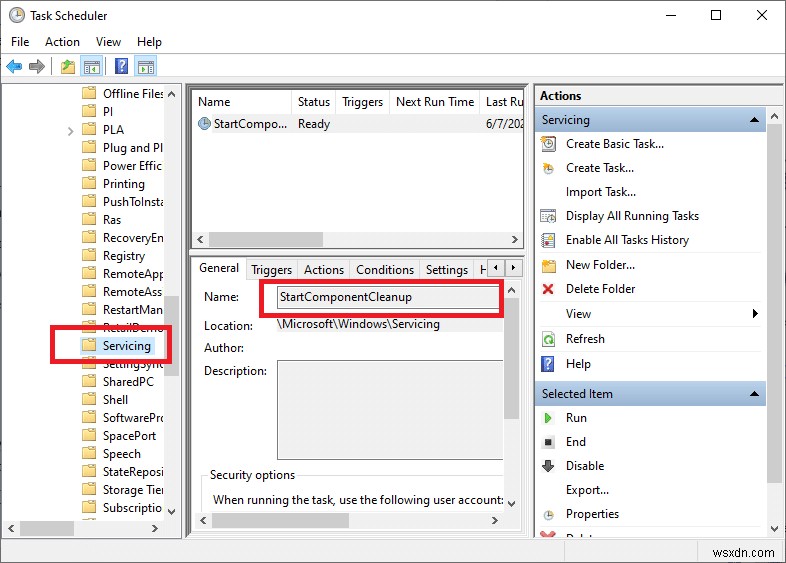The width and height of the screenshot is (786, 563).
Task: Select the Registry folder in tree
Action: click(124, 256)
